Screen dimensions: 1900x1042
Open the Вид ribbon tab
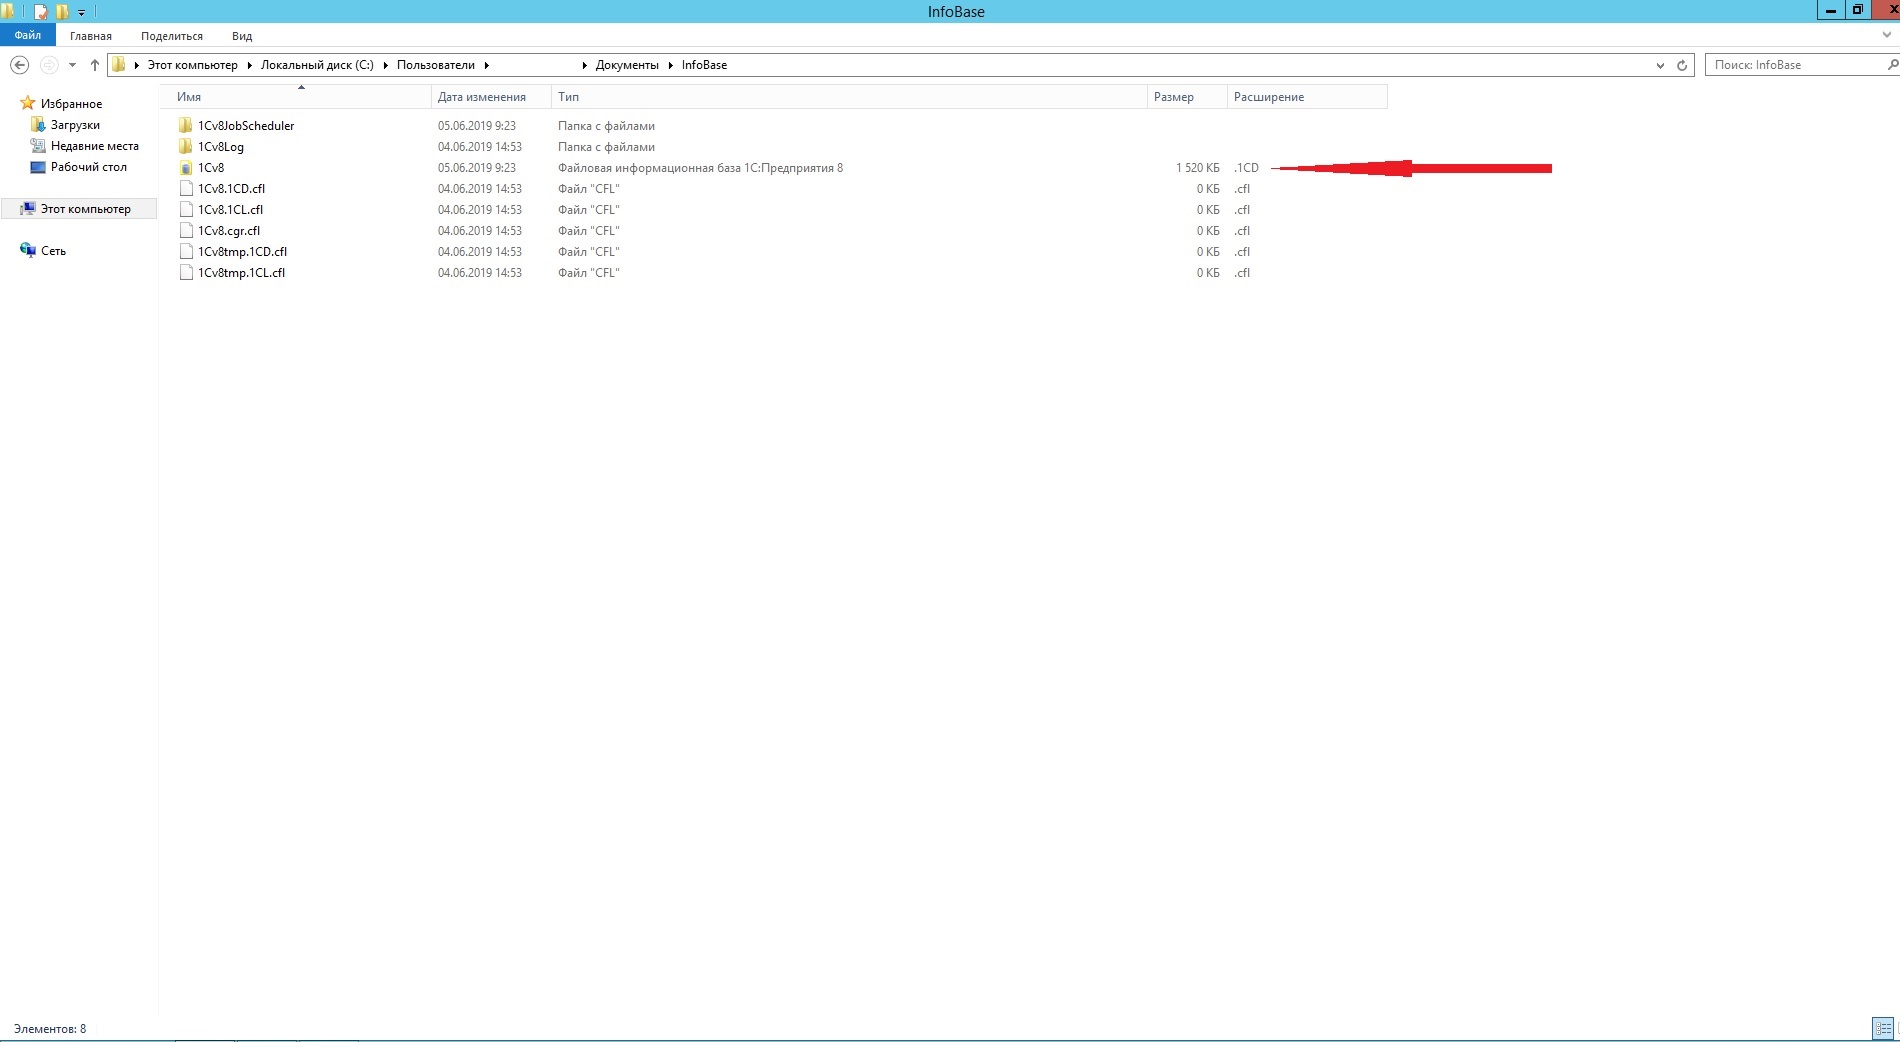pyautogui.click(x=242, y=36)
